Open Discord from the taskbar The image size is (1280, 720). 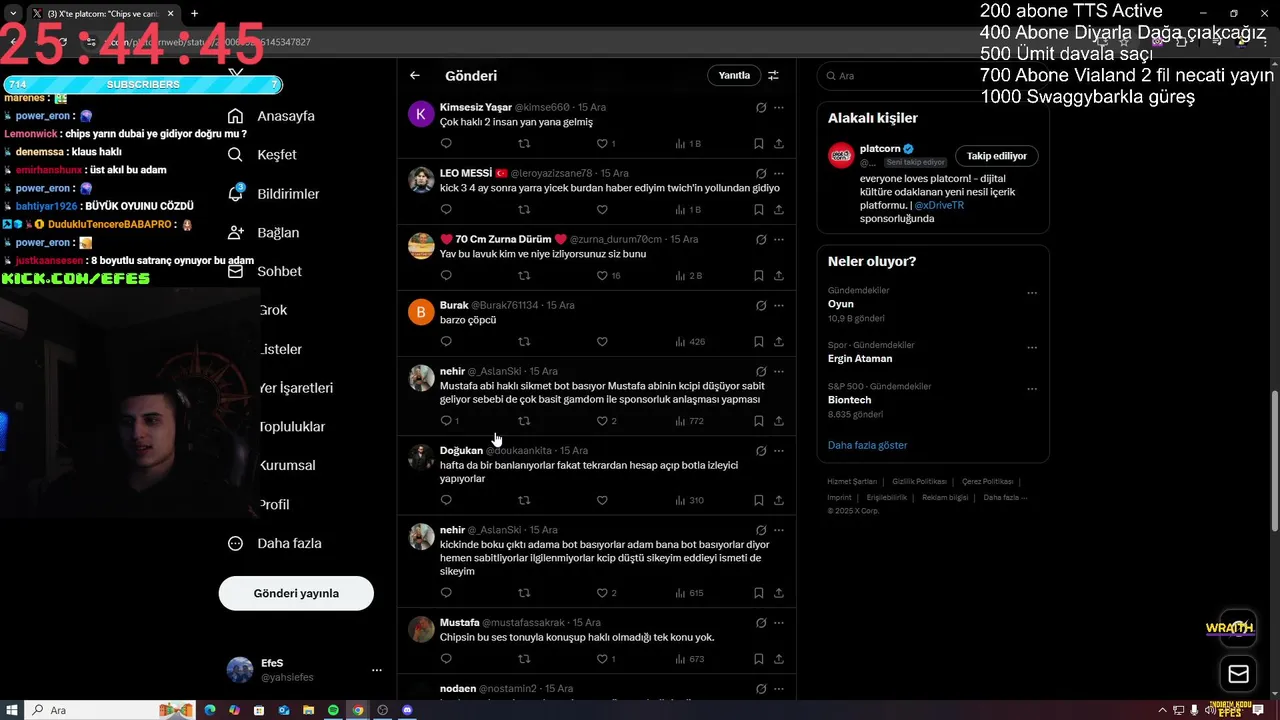point(407,710)
